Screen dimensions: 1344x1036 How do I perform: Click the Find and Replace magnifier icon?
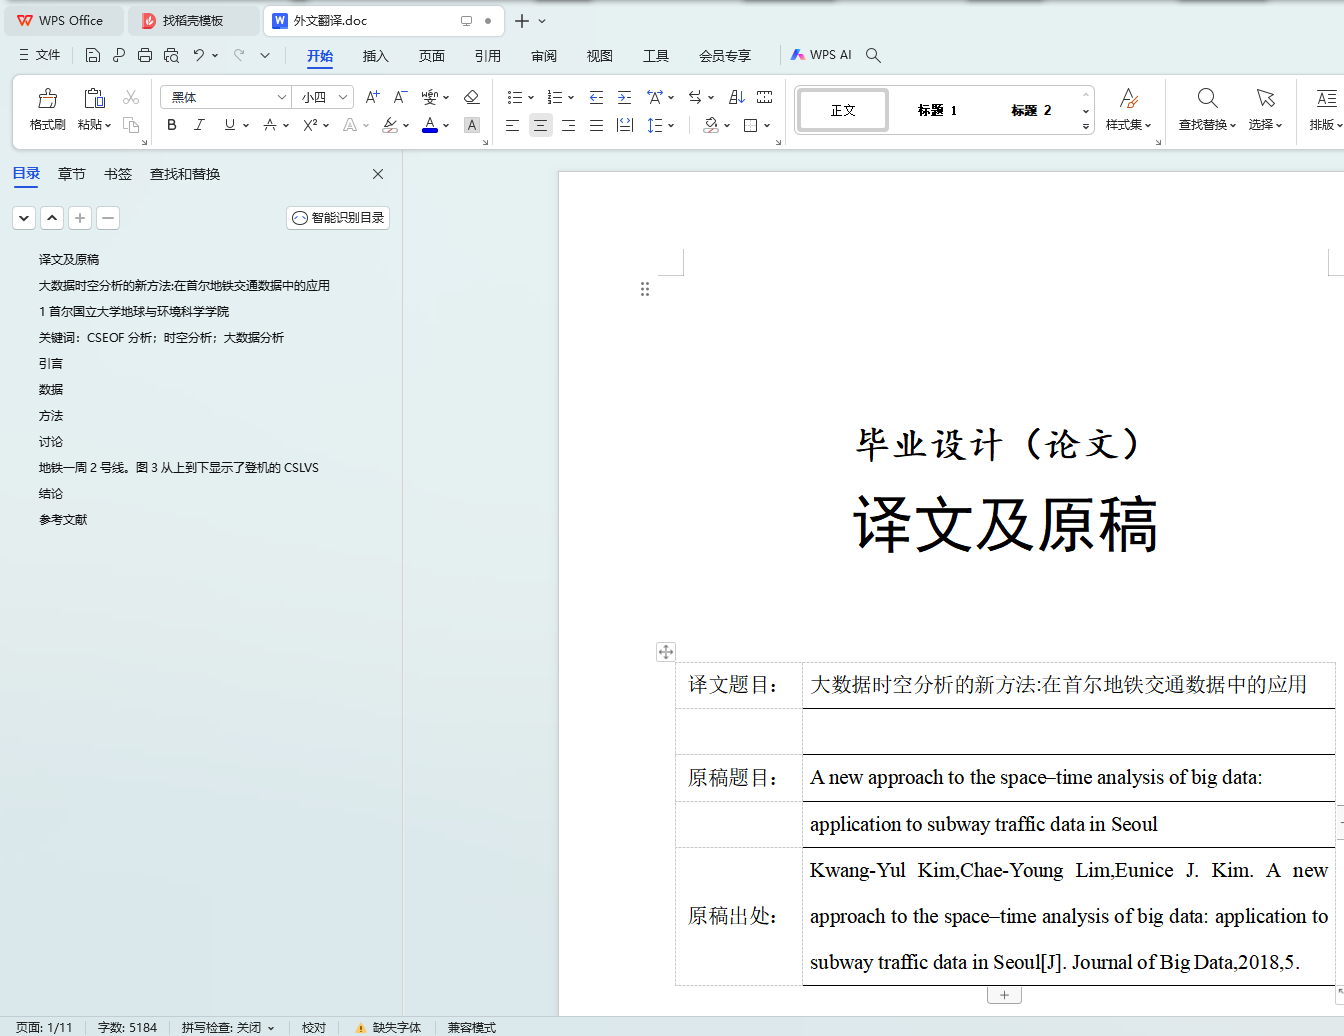tap(1207, 98)
